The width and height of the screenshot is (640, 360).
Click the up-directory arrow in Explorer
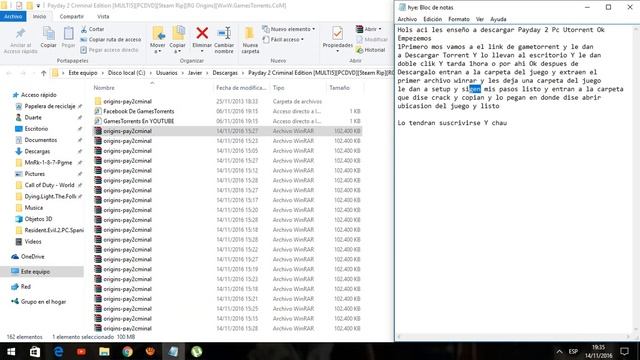pyautogui.click(x=44, y=73)
